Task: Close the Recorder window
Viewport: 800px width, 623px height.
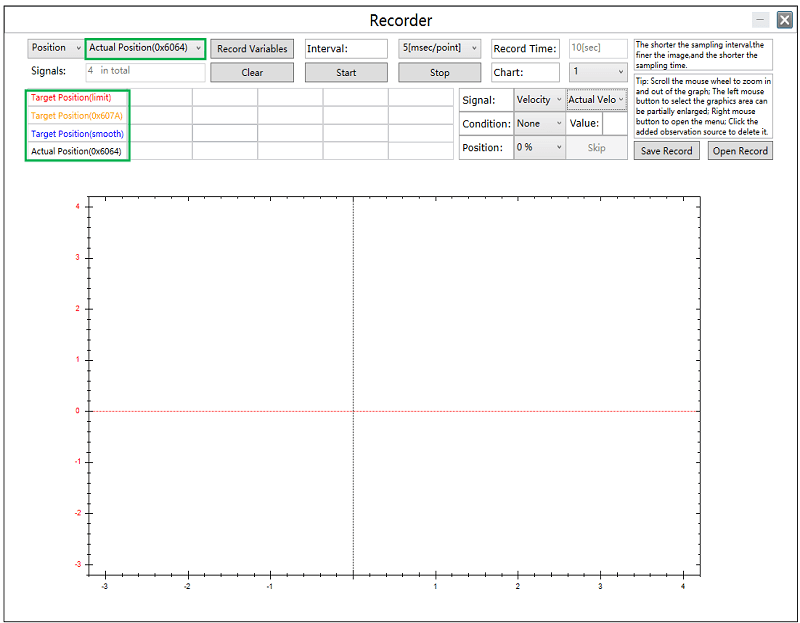Action: click(x=785, y=20)
